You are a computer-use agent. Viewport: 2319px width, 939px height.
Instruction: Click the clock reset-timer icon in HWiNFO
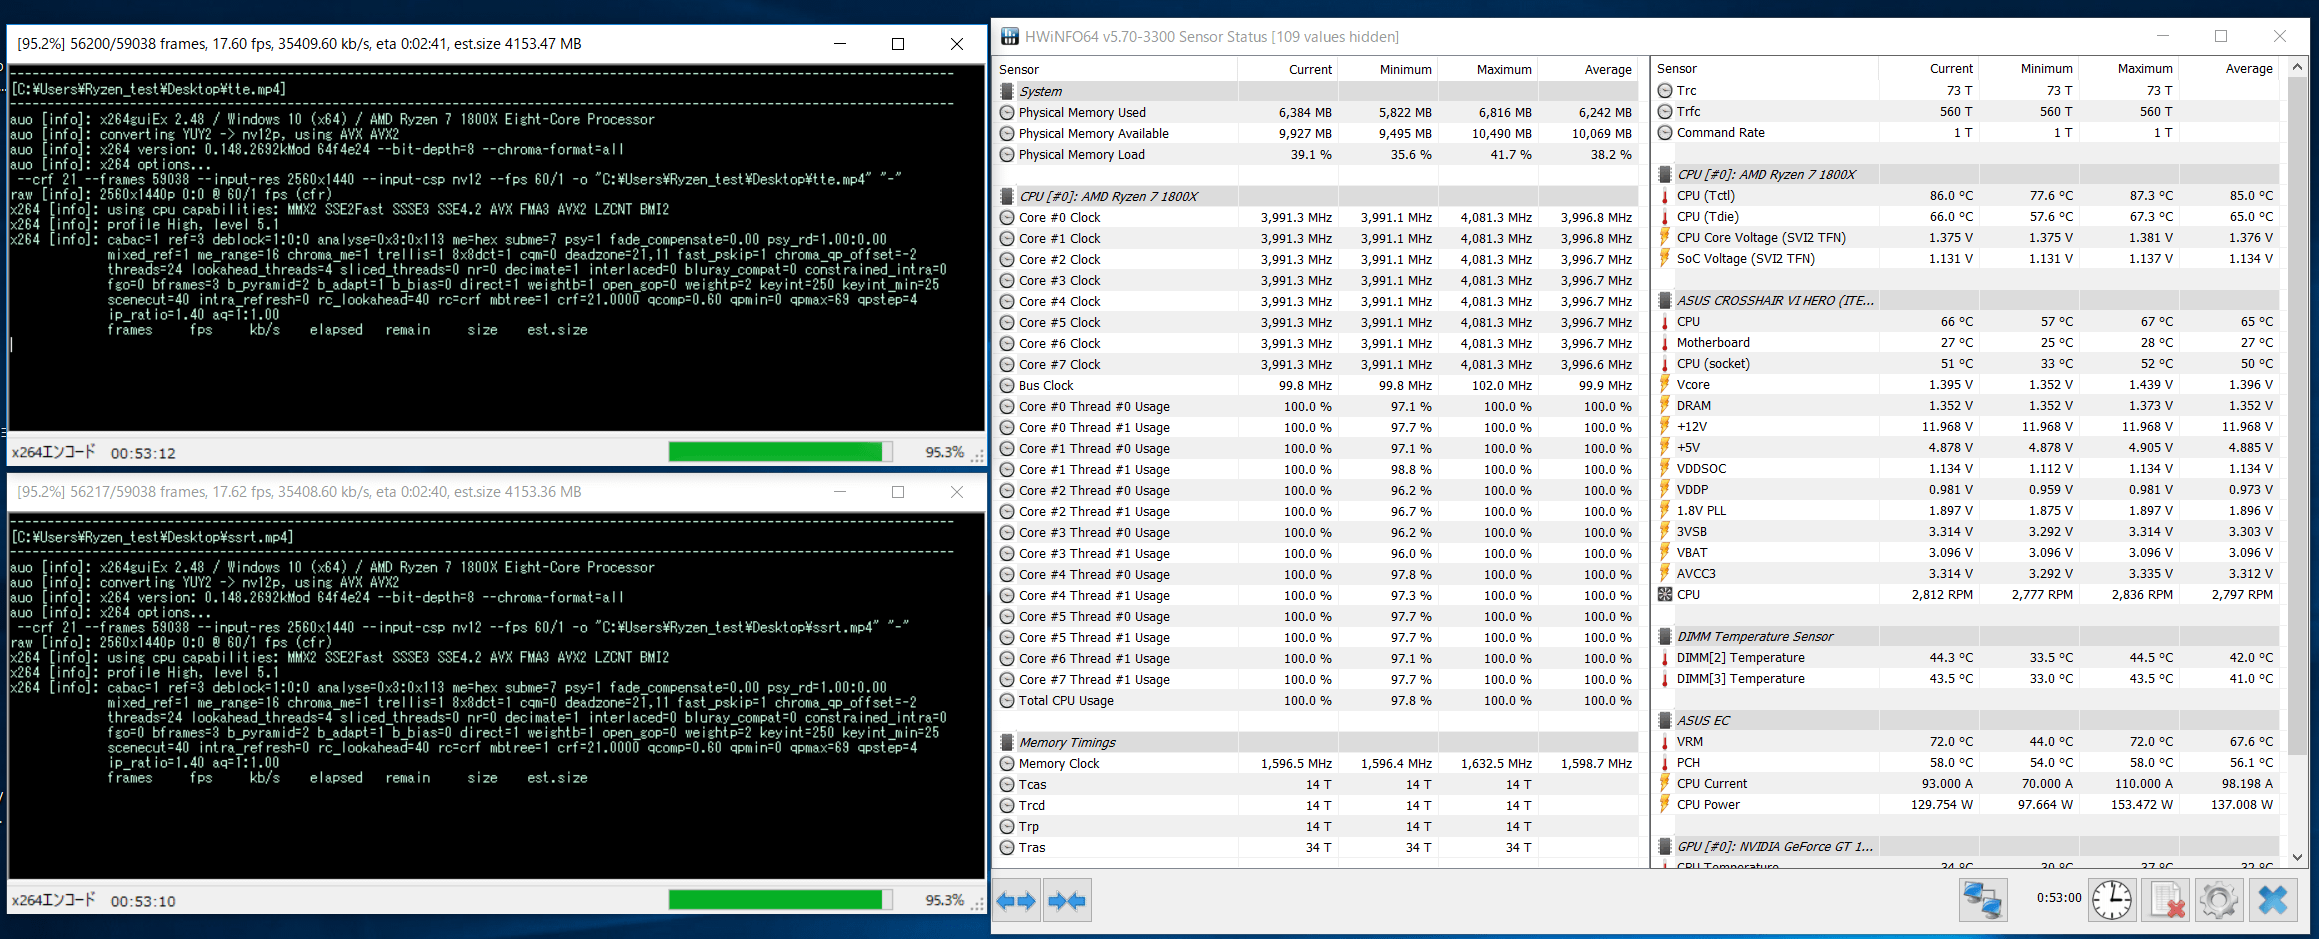pos(2111,900)
